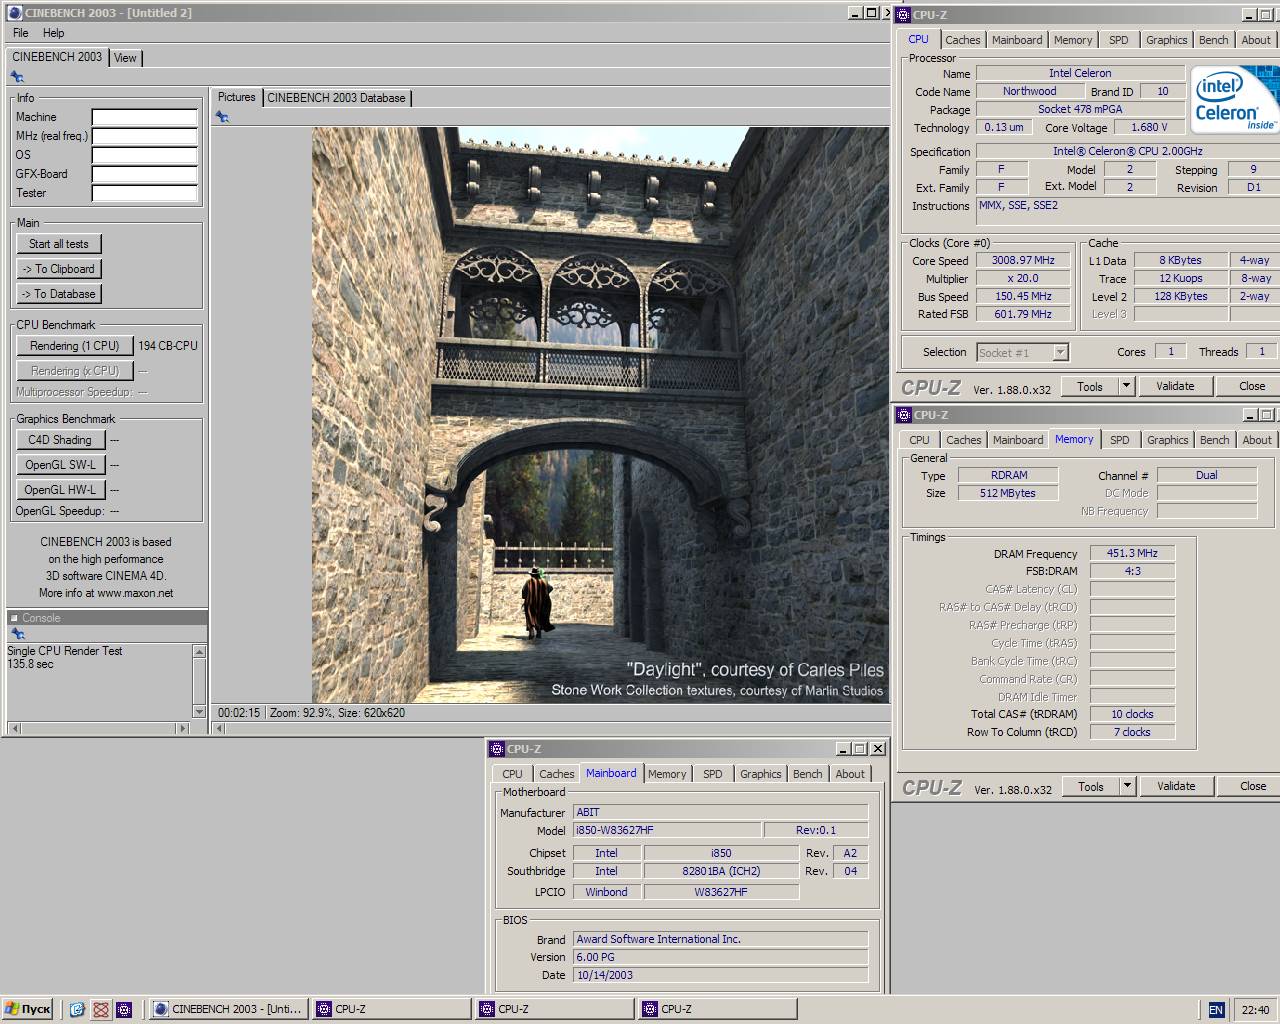The image size is (1280, 1024).
Task: Click the BIOS date 10/14/2003
Action: tap(720, 975)
